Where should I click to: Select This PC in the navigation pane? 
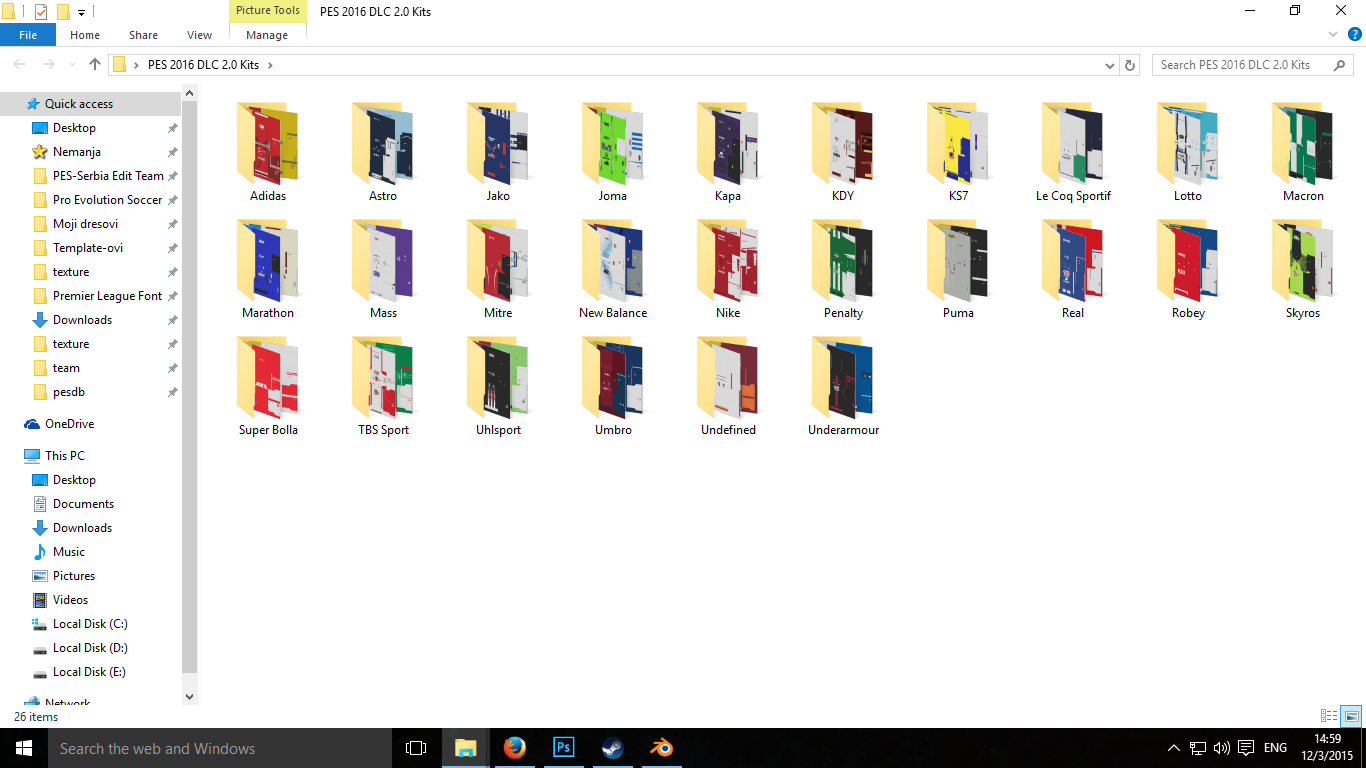click(x=65, y=456)
